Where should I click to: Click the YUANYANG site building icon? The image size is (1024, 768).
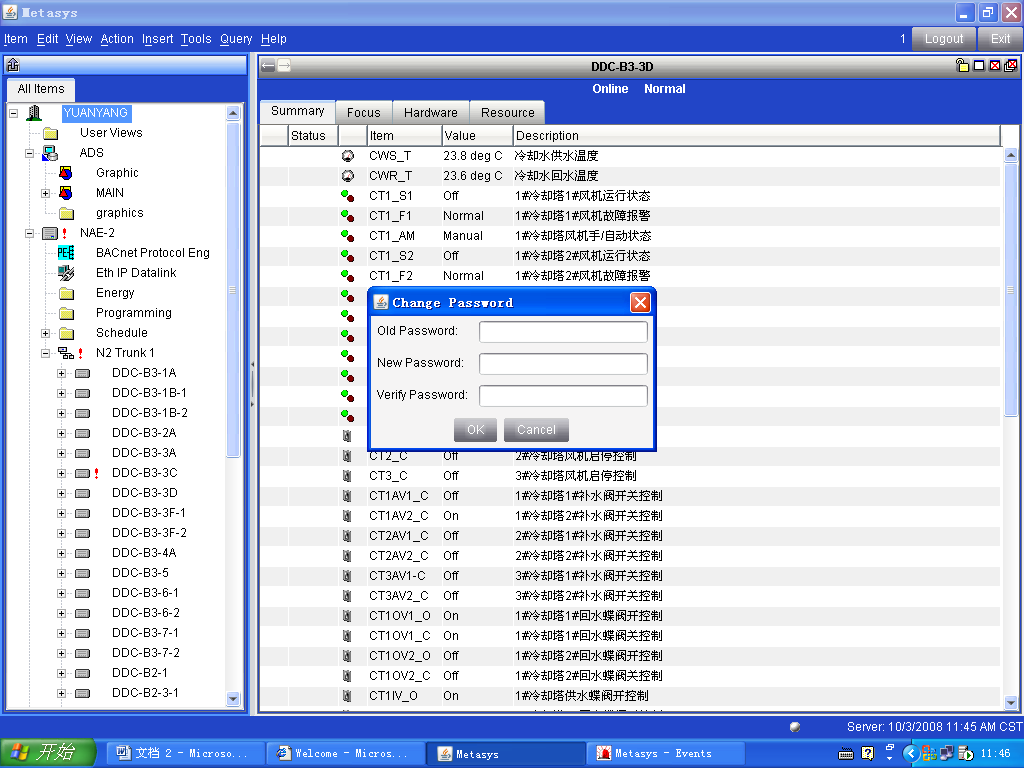point(34,113)
